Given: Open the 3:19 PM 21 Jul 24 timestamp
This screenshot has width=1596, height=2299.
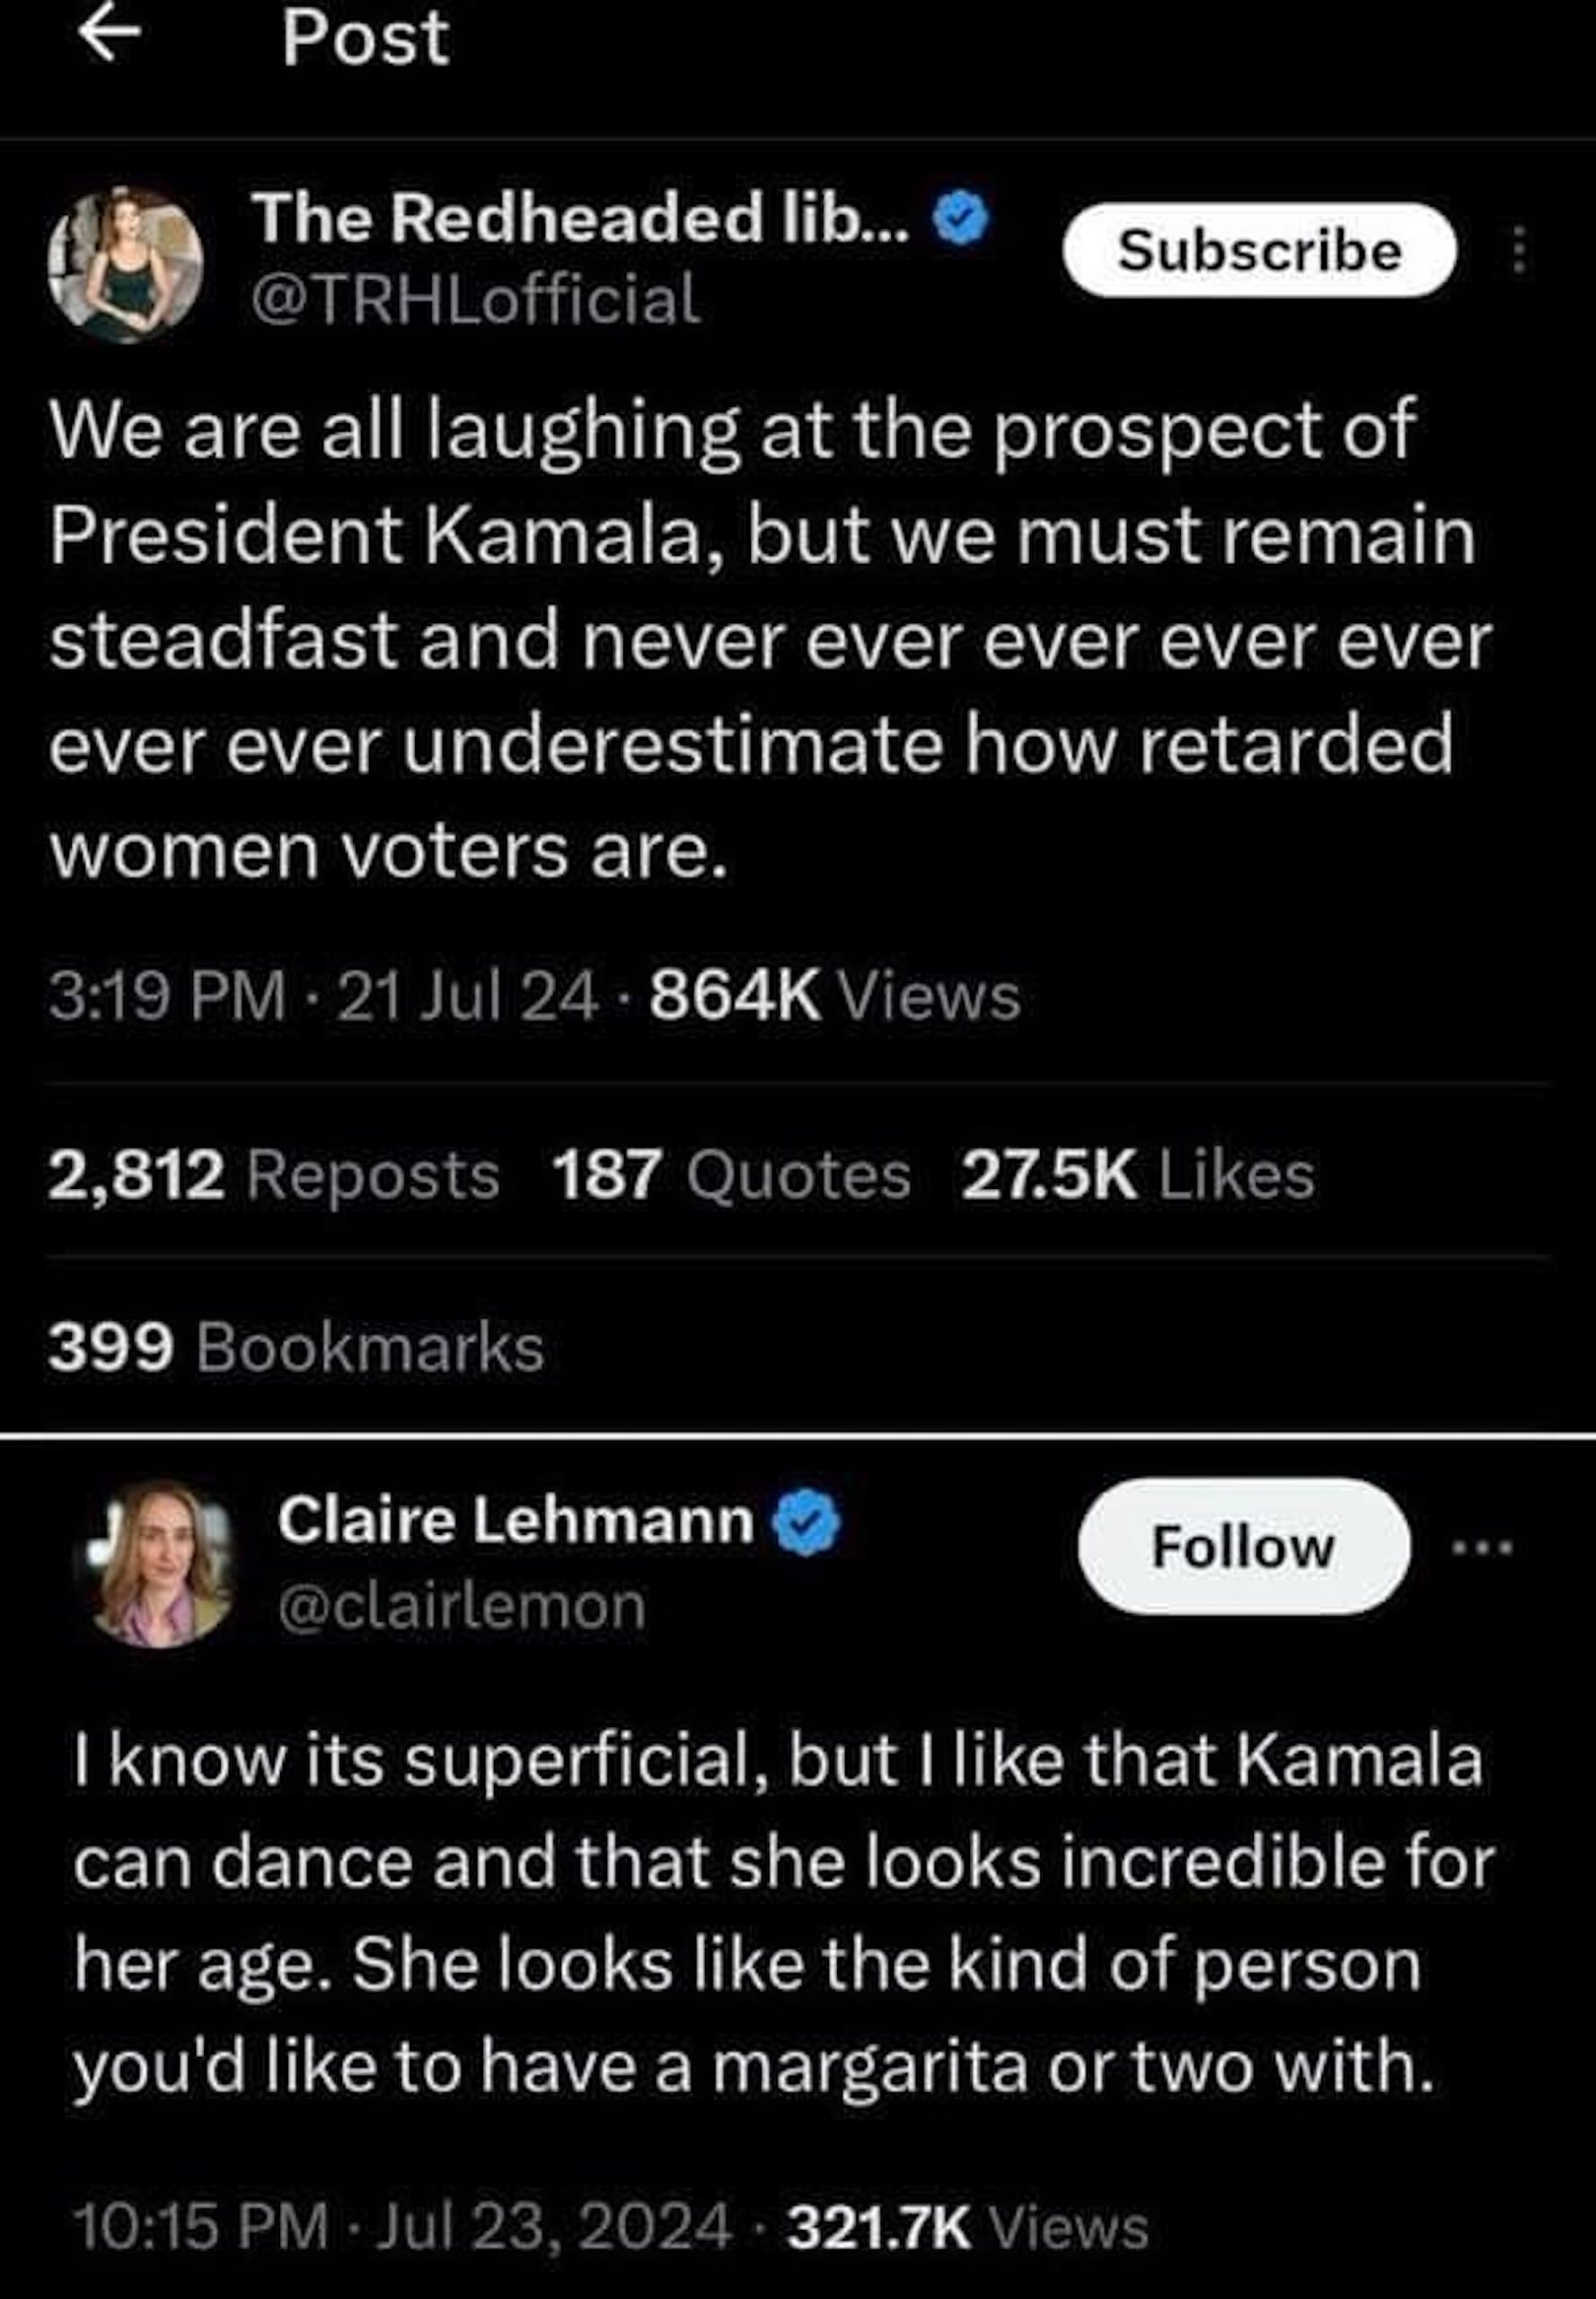Looking at the screenshot, I should point(323,997).
